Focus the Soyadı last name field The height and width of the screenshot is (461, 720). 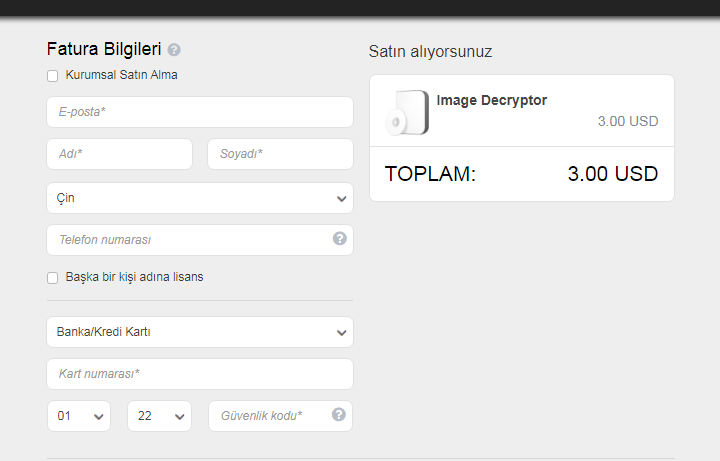(x=280, y=154)
